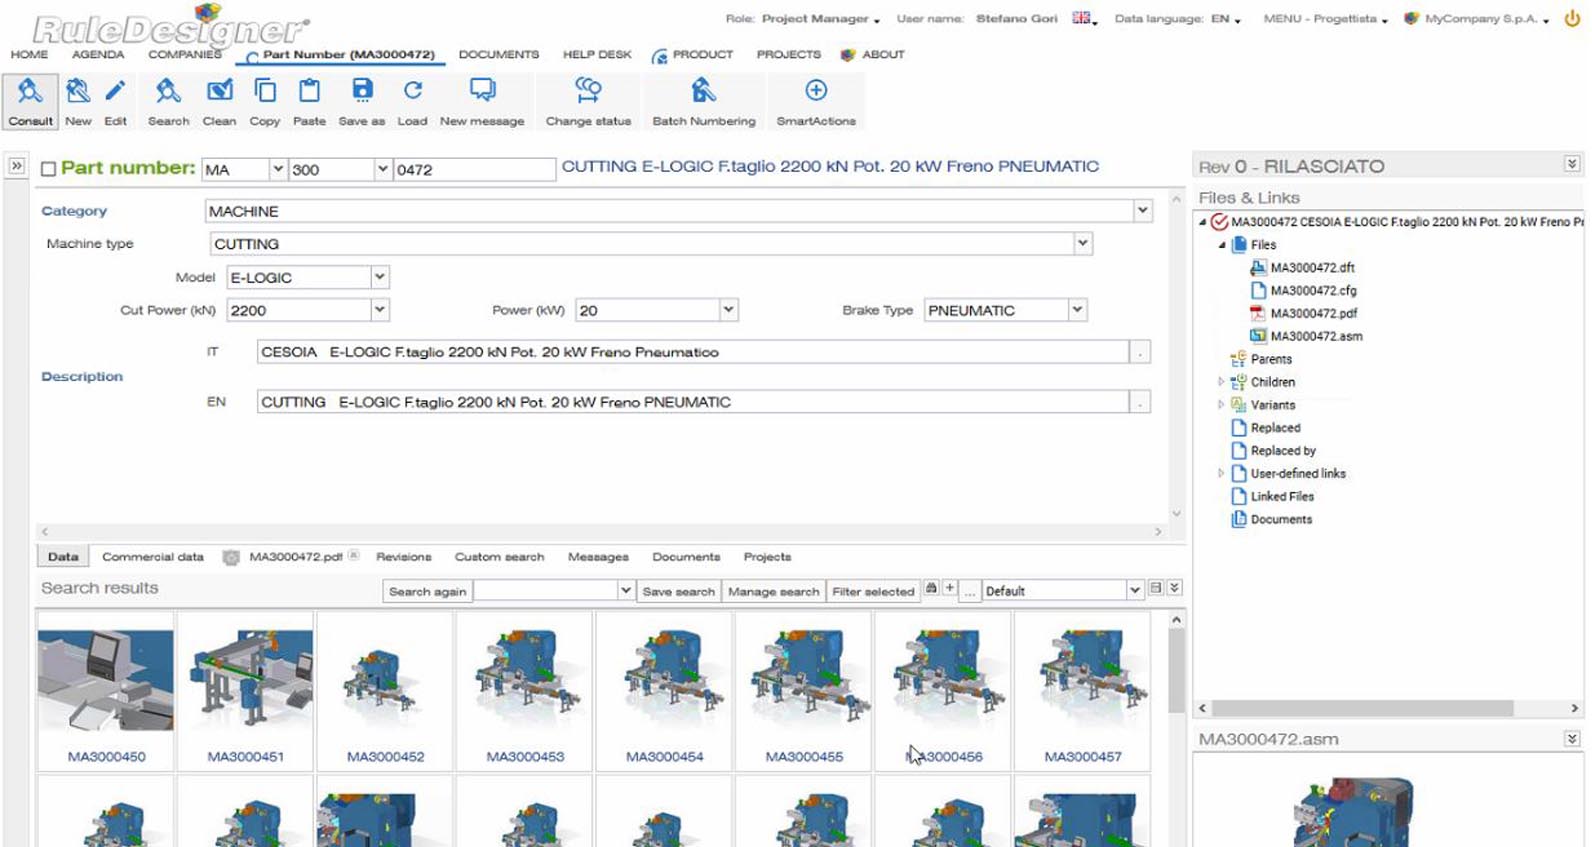Screen dimensions: 1592x847
Task: Open the MA prefix dropdown
Action: pyautogui.click(x=278, y=169)
